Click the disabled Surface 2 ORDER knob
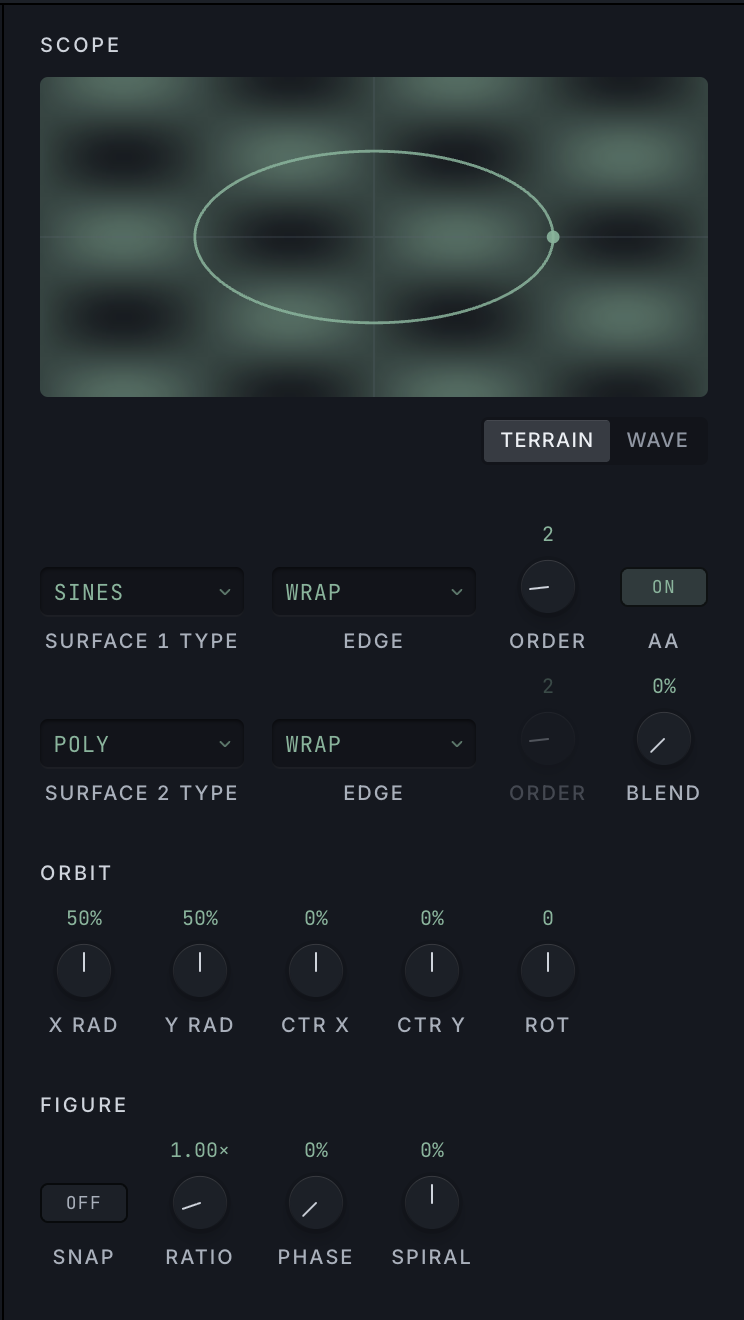 [548, 739]
